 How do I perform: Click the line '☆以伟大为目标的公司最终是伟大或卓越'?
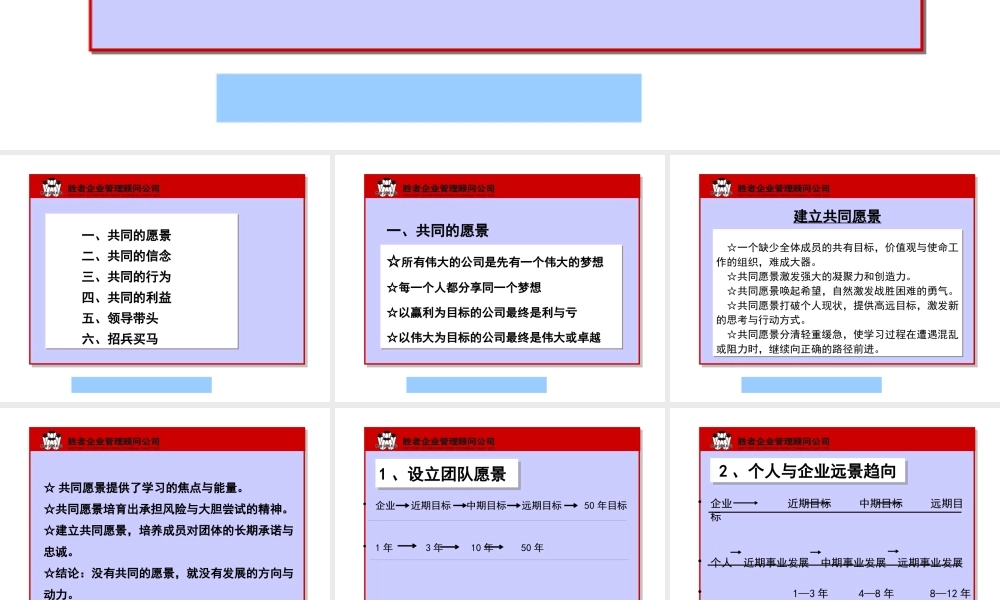point(494,337)
